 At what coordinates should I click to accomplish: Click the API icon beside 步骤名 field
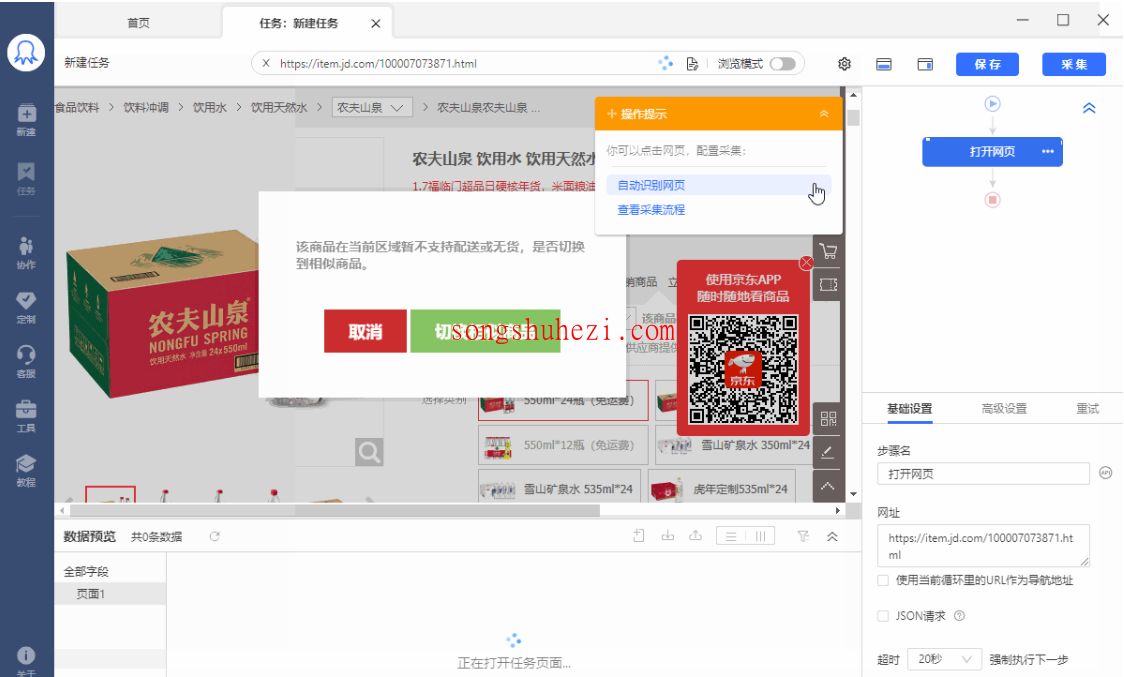coord(1105,473)
